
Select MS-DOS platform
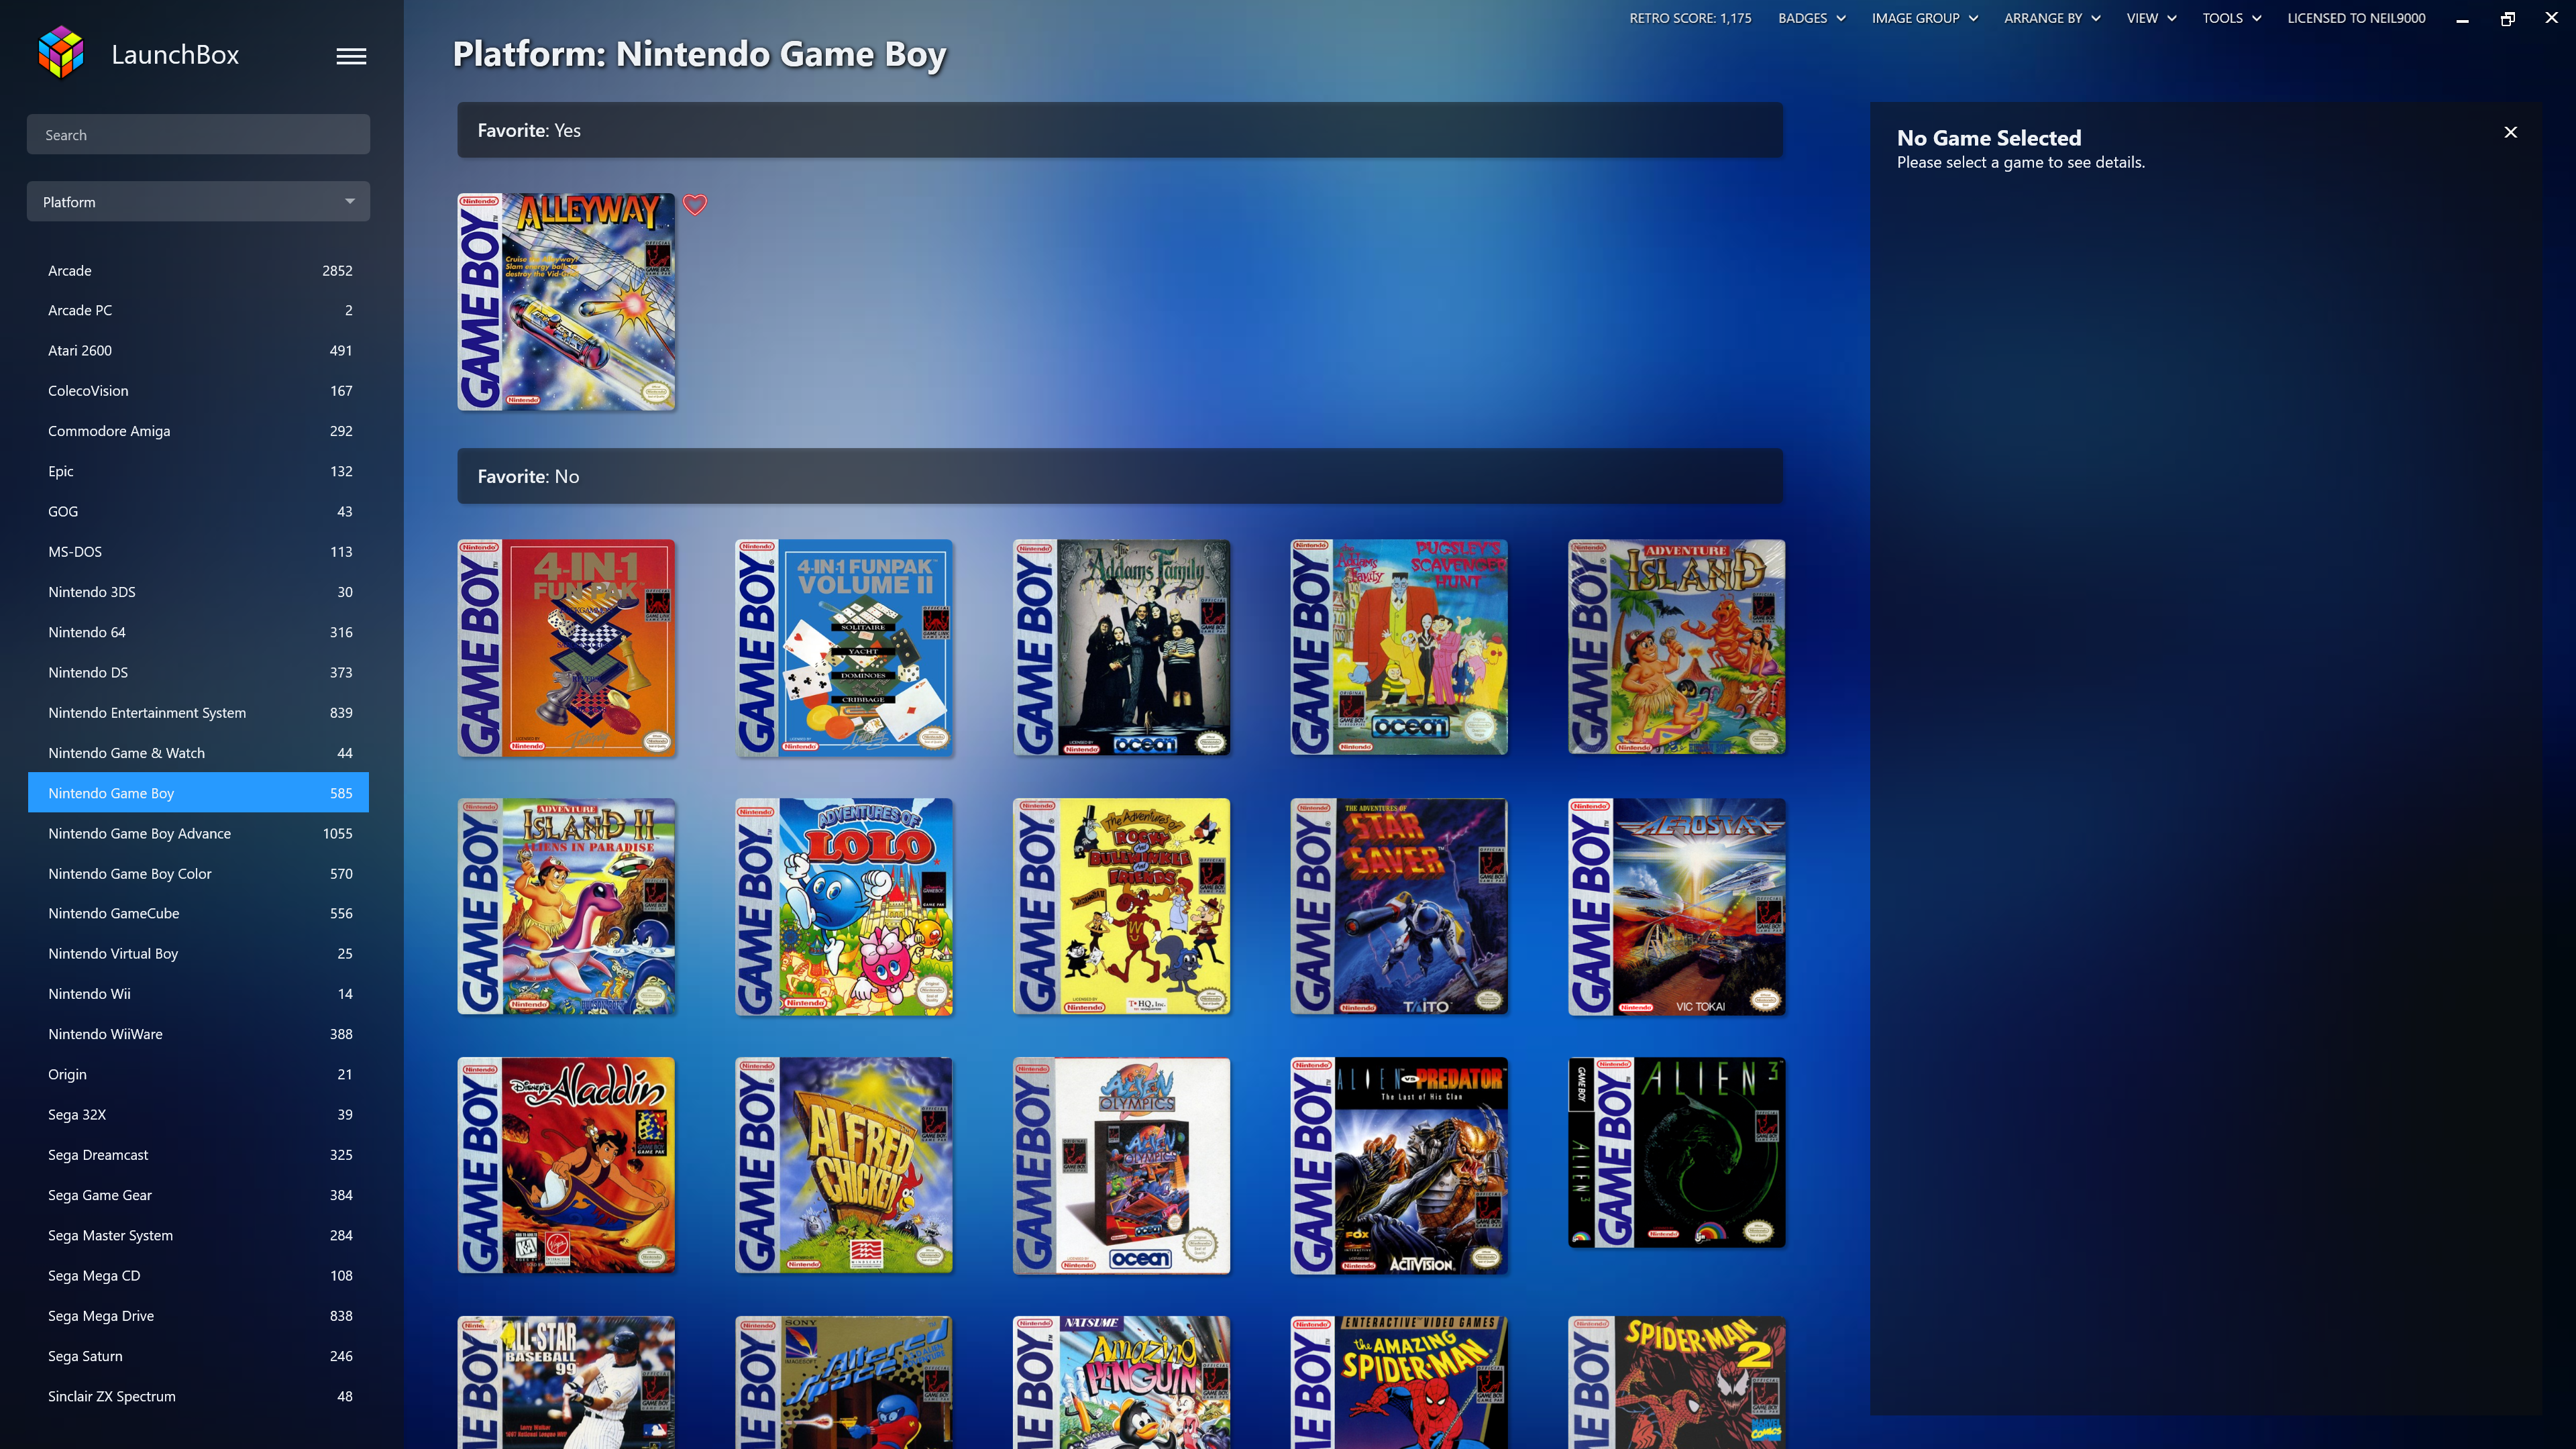coord(198,552)
